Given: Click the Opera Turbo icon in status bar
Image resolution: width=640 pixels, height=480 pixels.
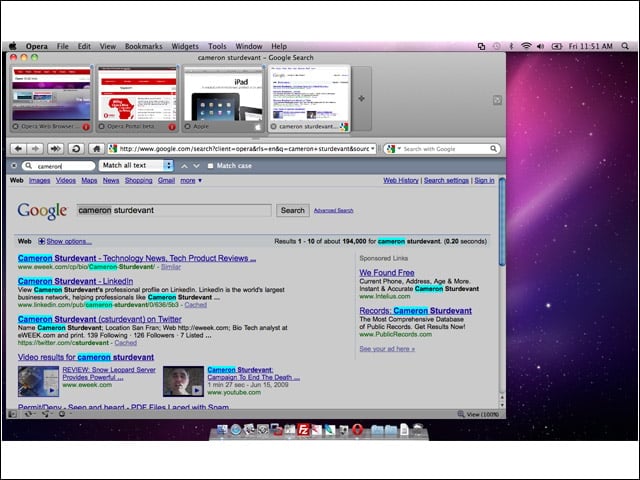Looking at the screenshot, I should click(62, 414).
